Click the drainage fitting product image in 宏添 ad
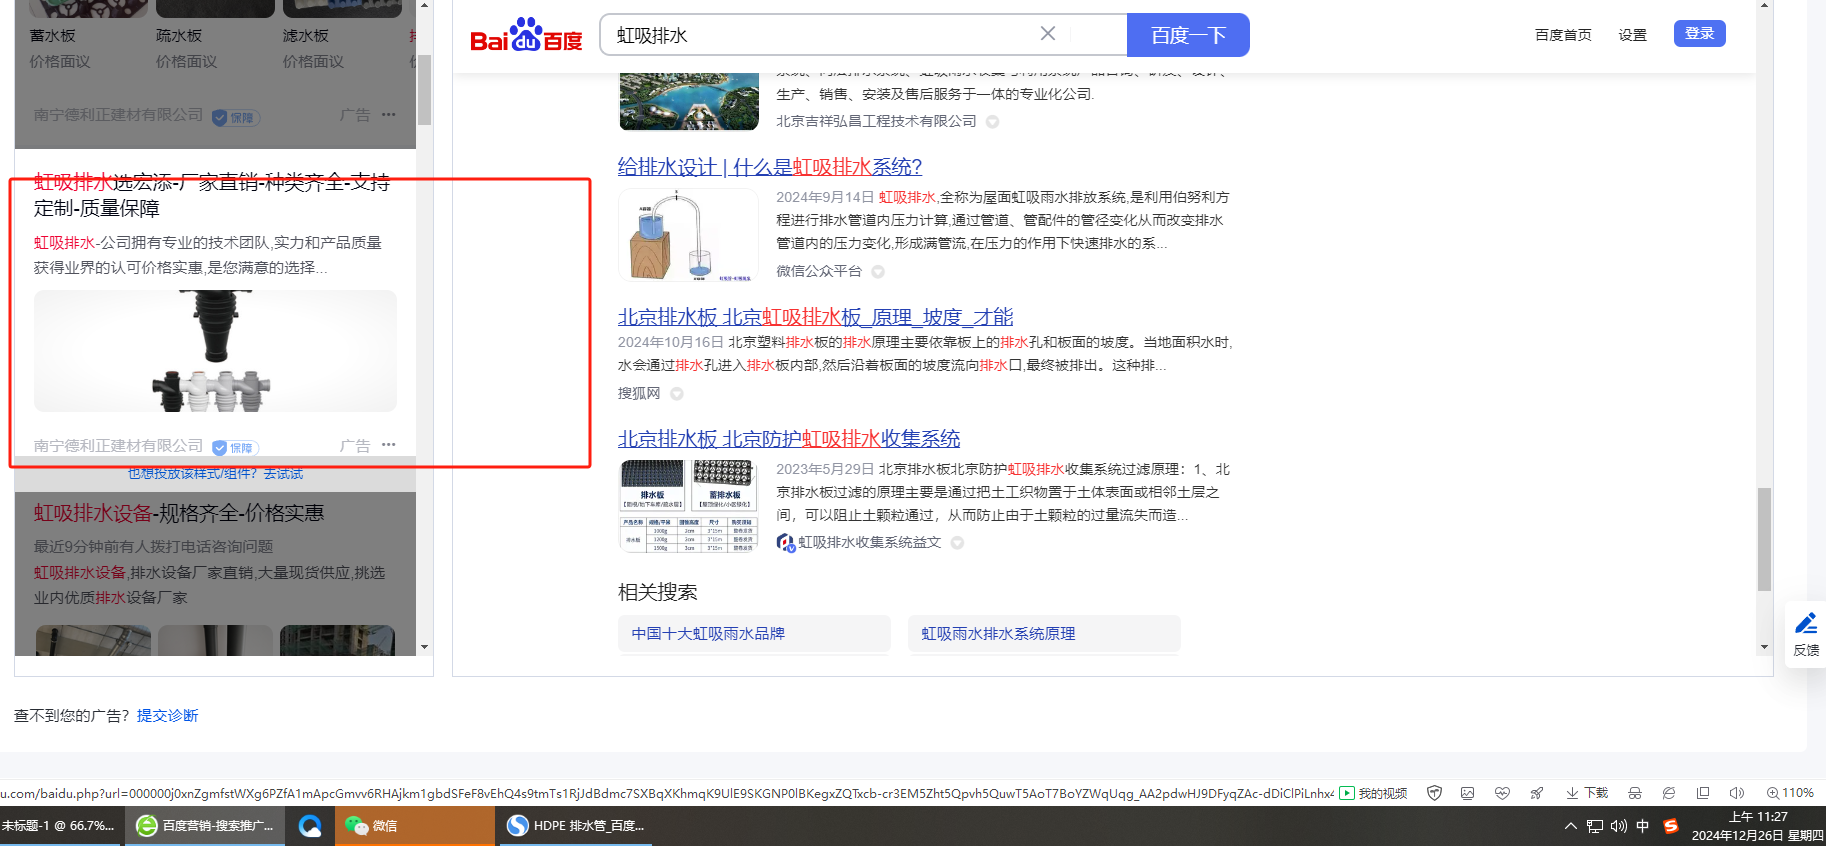This screenshot has width=1826, height=846. click(x=215, y=351)
